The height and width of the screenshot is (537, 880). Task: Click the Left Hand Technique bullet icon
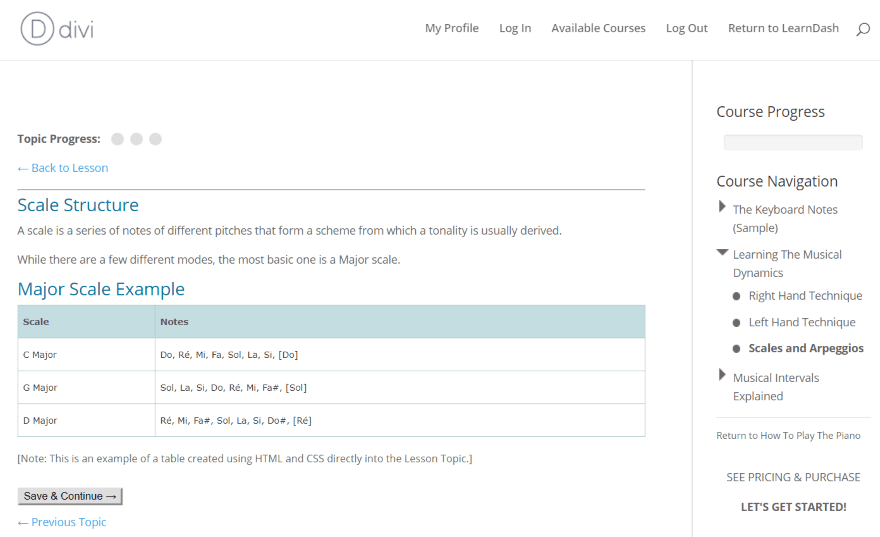[737, 323]
